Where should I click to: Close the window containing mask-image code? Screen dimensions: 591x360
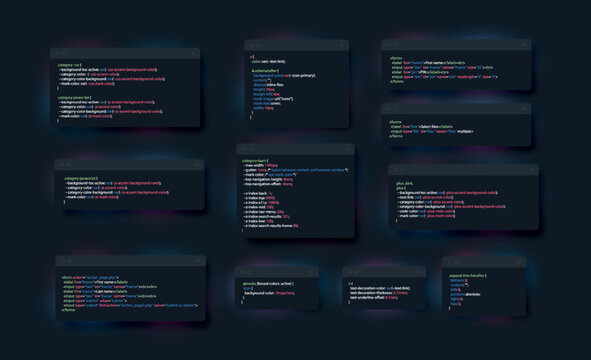point(341,45)
